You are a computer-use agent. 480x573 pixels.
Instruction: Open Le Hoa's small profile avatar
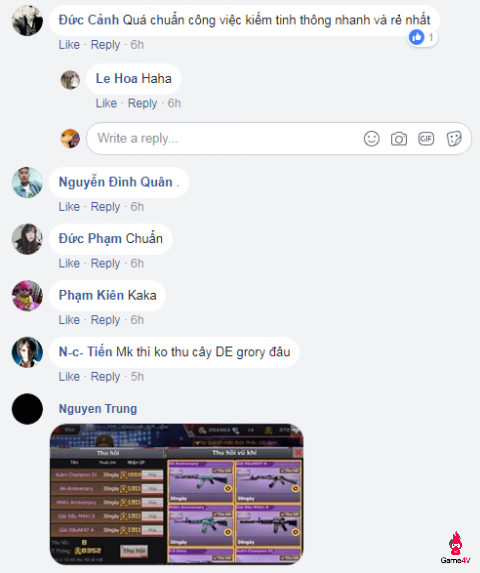click(x=70, y=80)
